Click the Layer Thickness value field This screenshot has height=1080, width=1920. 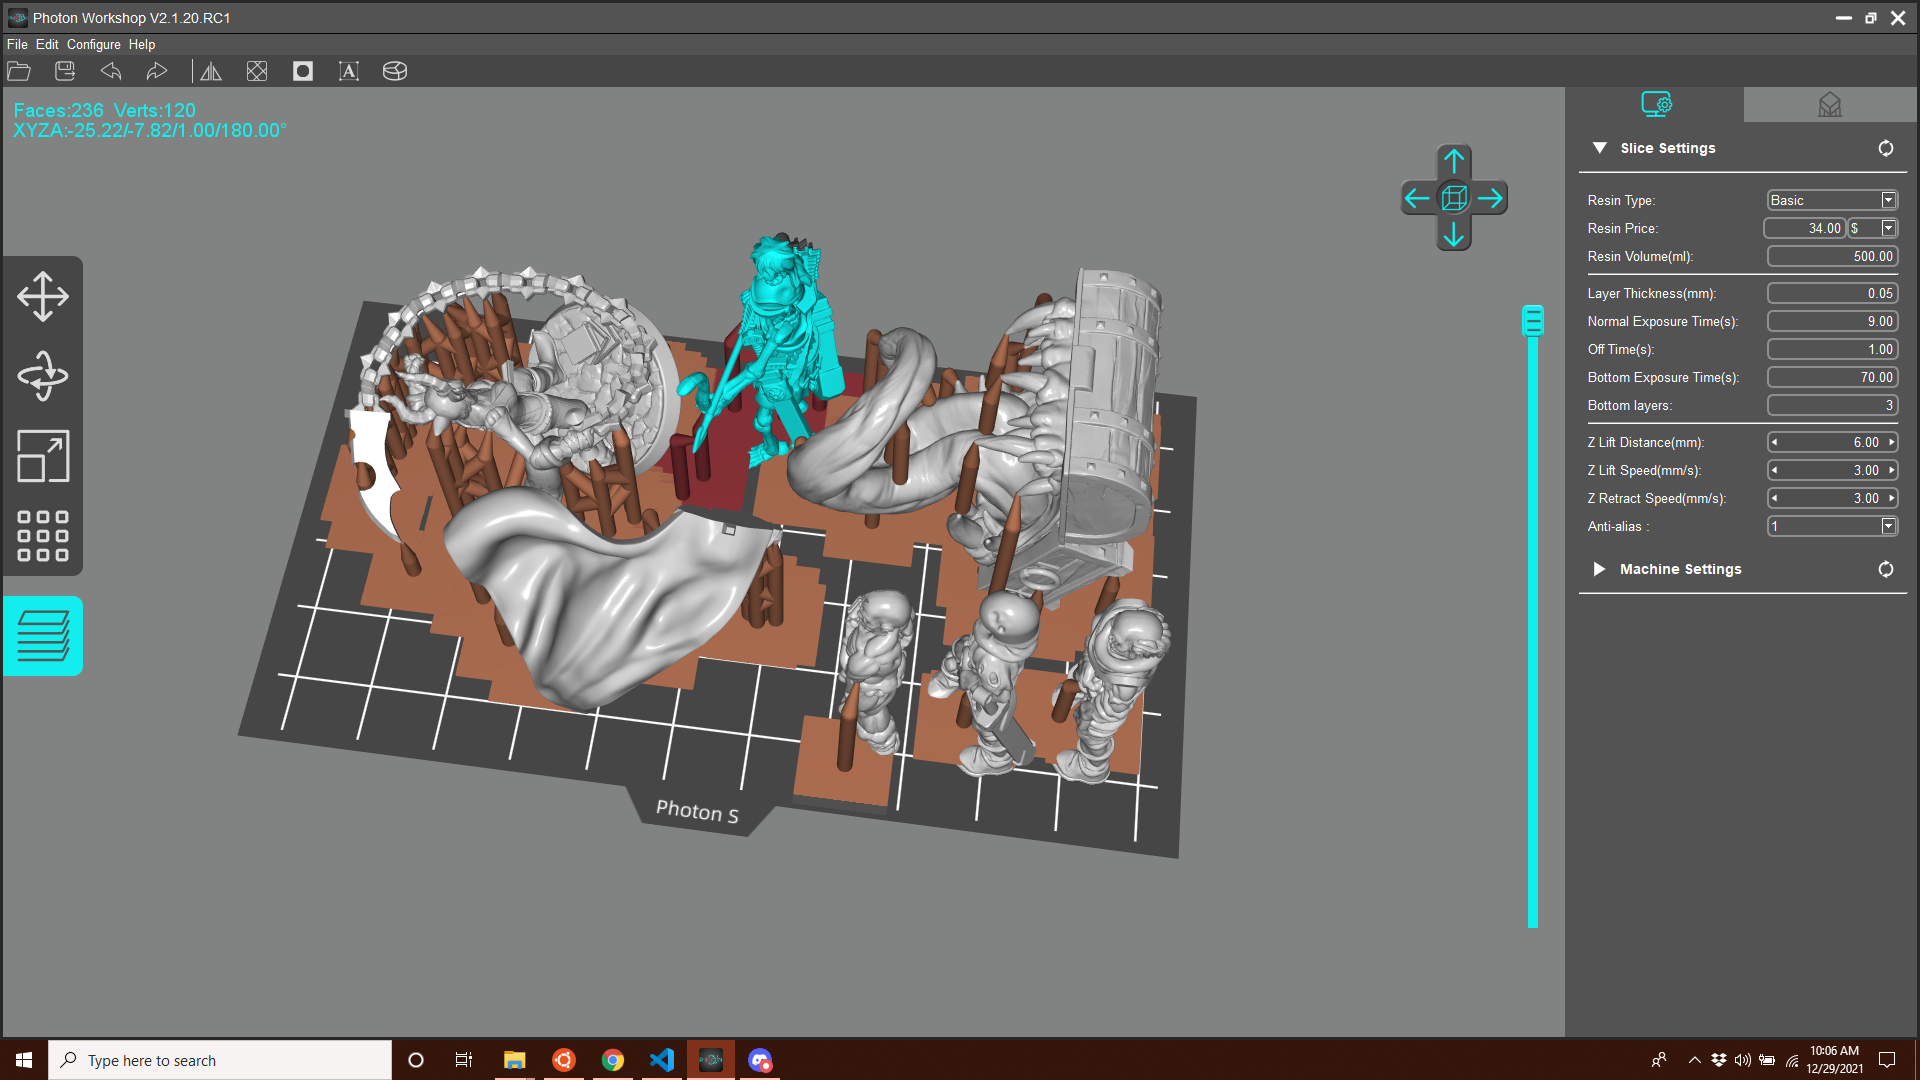(1832, 293)
